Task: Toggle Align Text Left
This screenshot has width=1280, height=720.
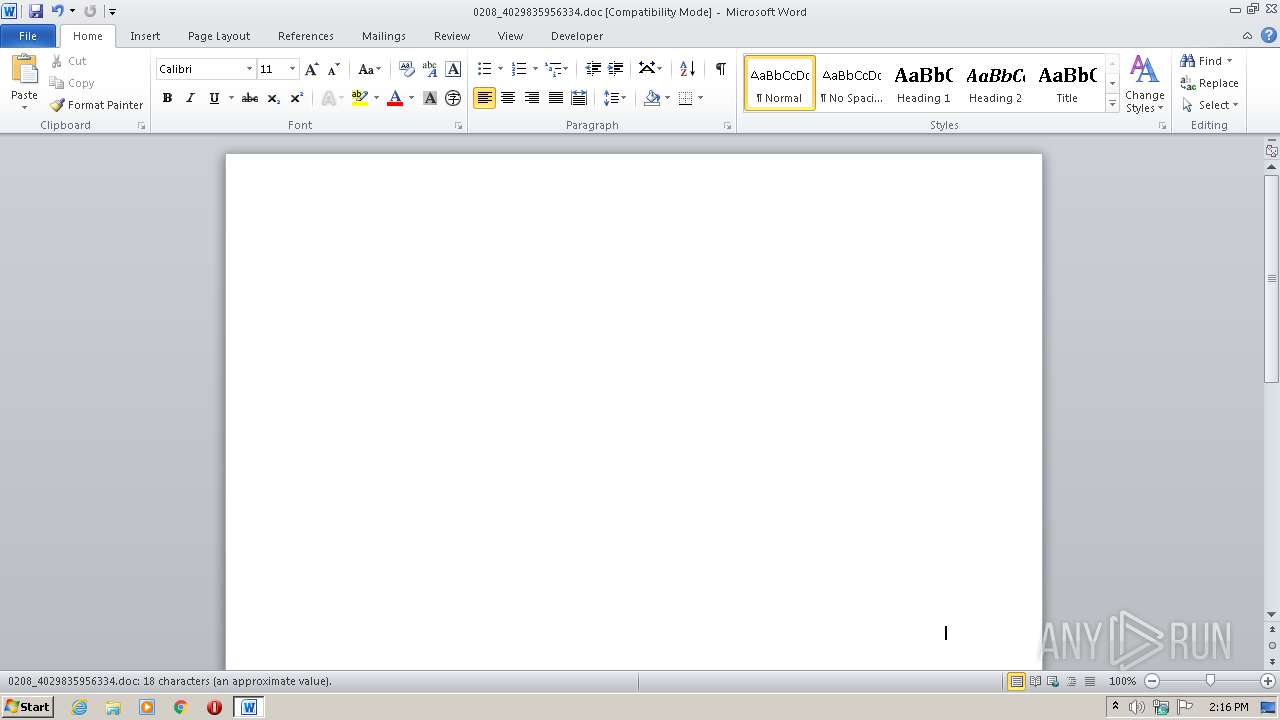Action: pos(484,98)
